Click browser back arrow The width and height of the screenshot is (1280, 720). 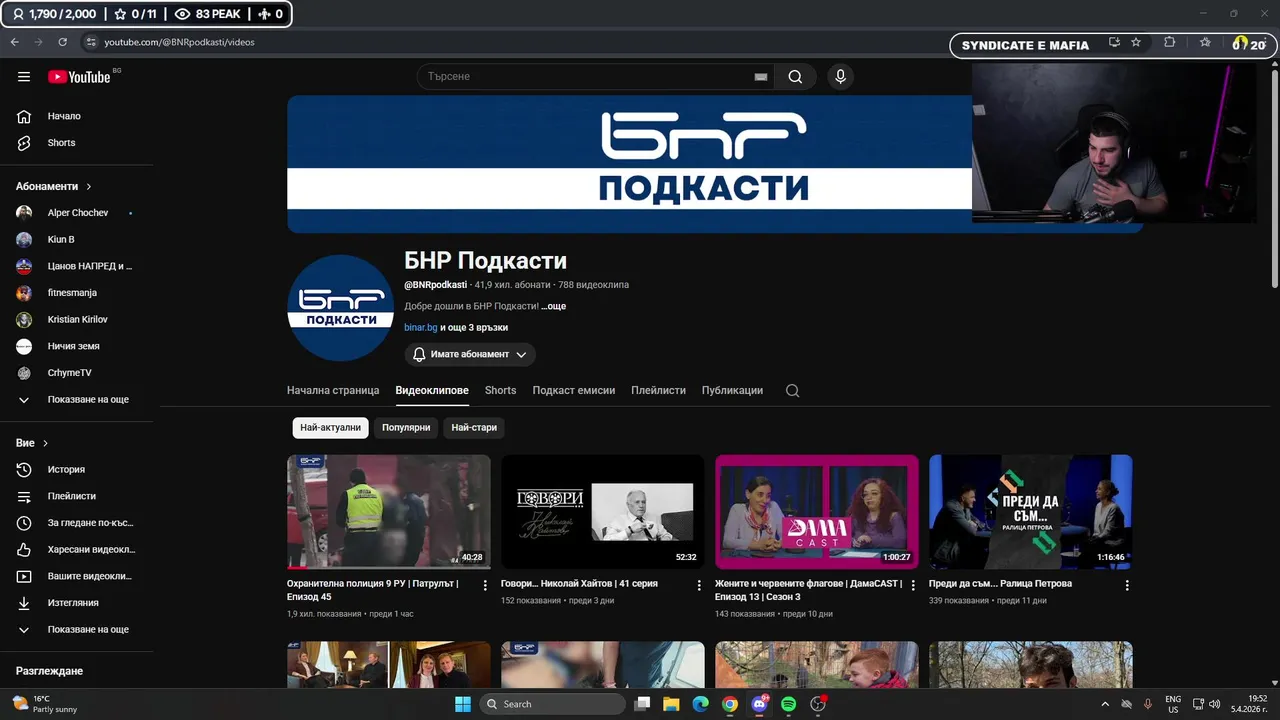pos(15,42)
